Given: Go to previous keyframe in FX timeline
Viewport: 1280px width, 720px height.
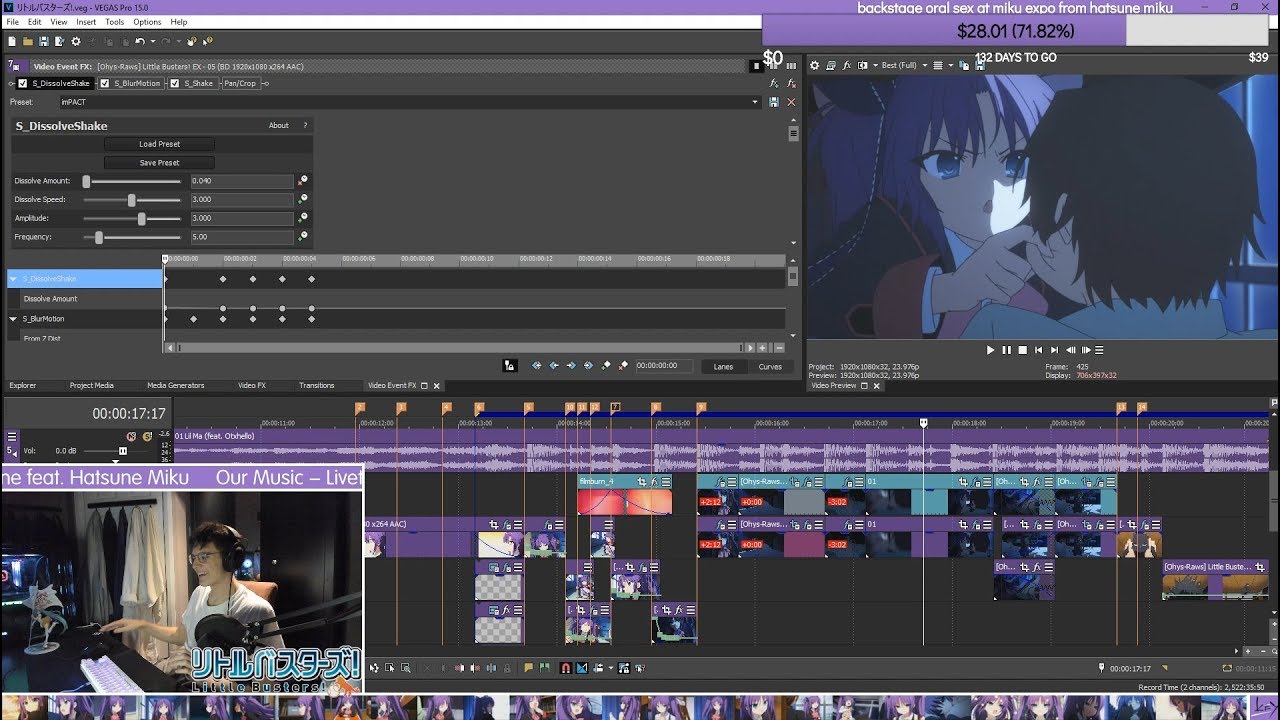Looking at the screenshot, I should pos(553,366).
